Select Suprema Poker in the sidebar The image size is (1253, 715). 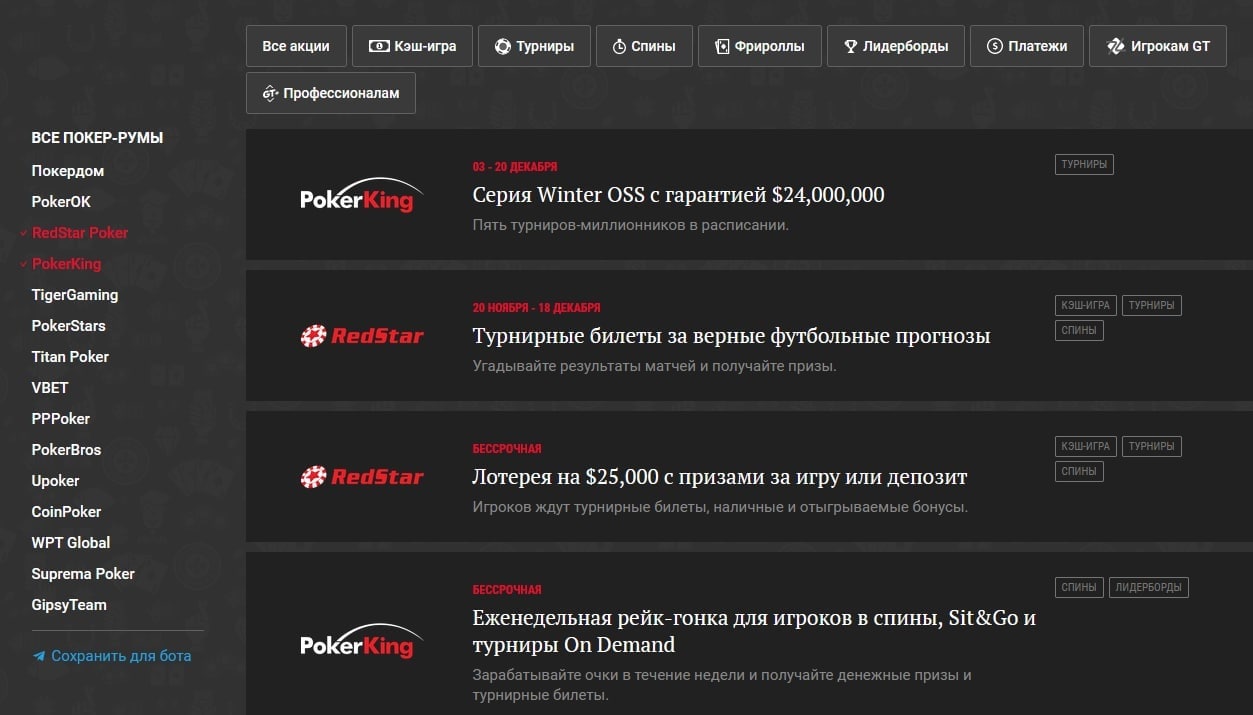(83, 574)
